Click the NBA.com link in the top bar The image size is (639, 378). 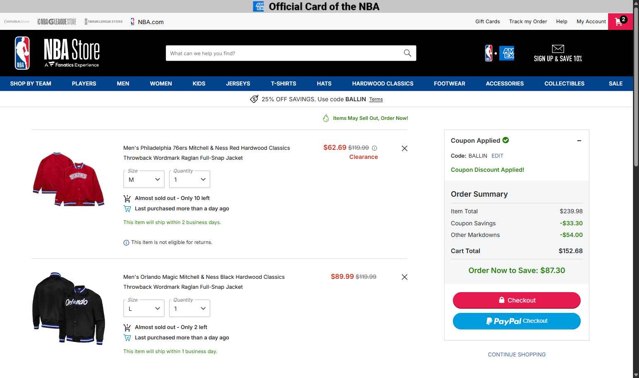click(147, 22)
